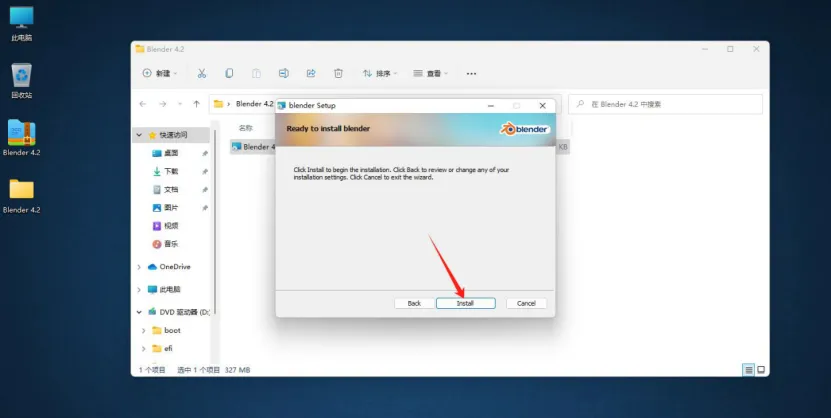Collapse the 快速访问 section in sidebar
This screenshot has width=831, height=418.
tap(139, 135)
